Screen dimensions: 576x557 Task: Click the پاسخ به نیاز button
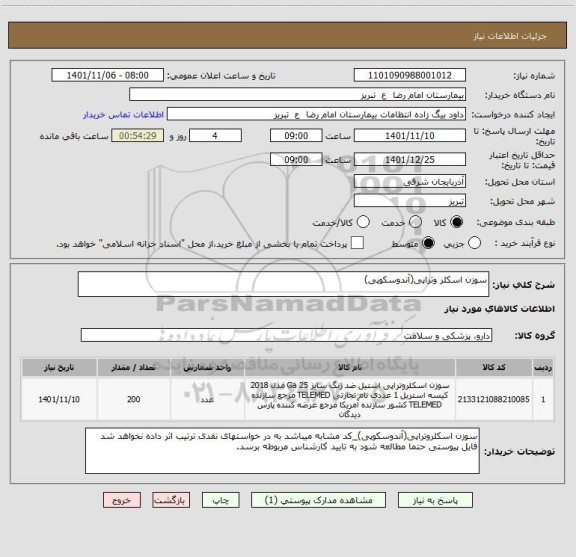coord(435,500)
